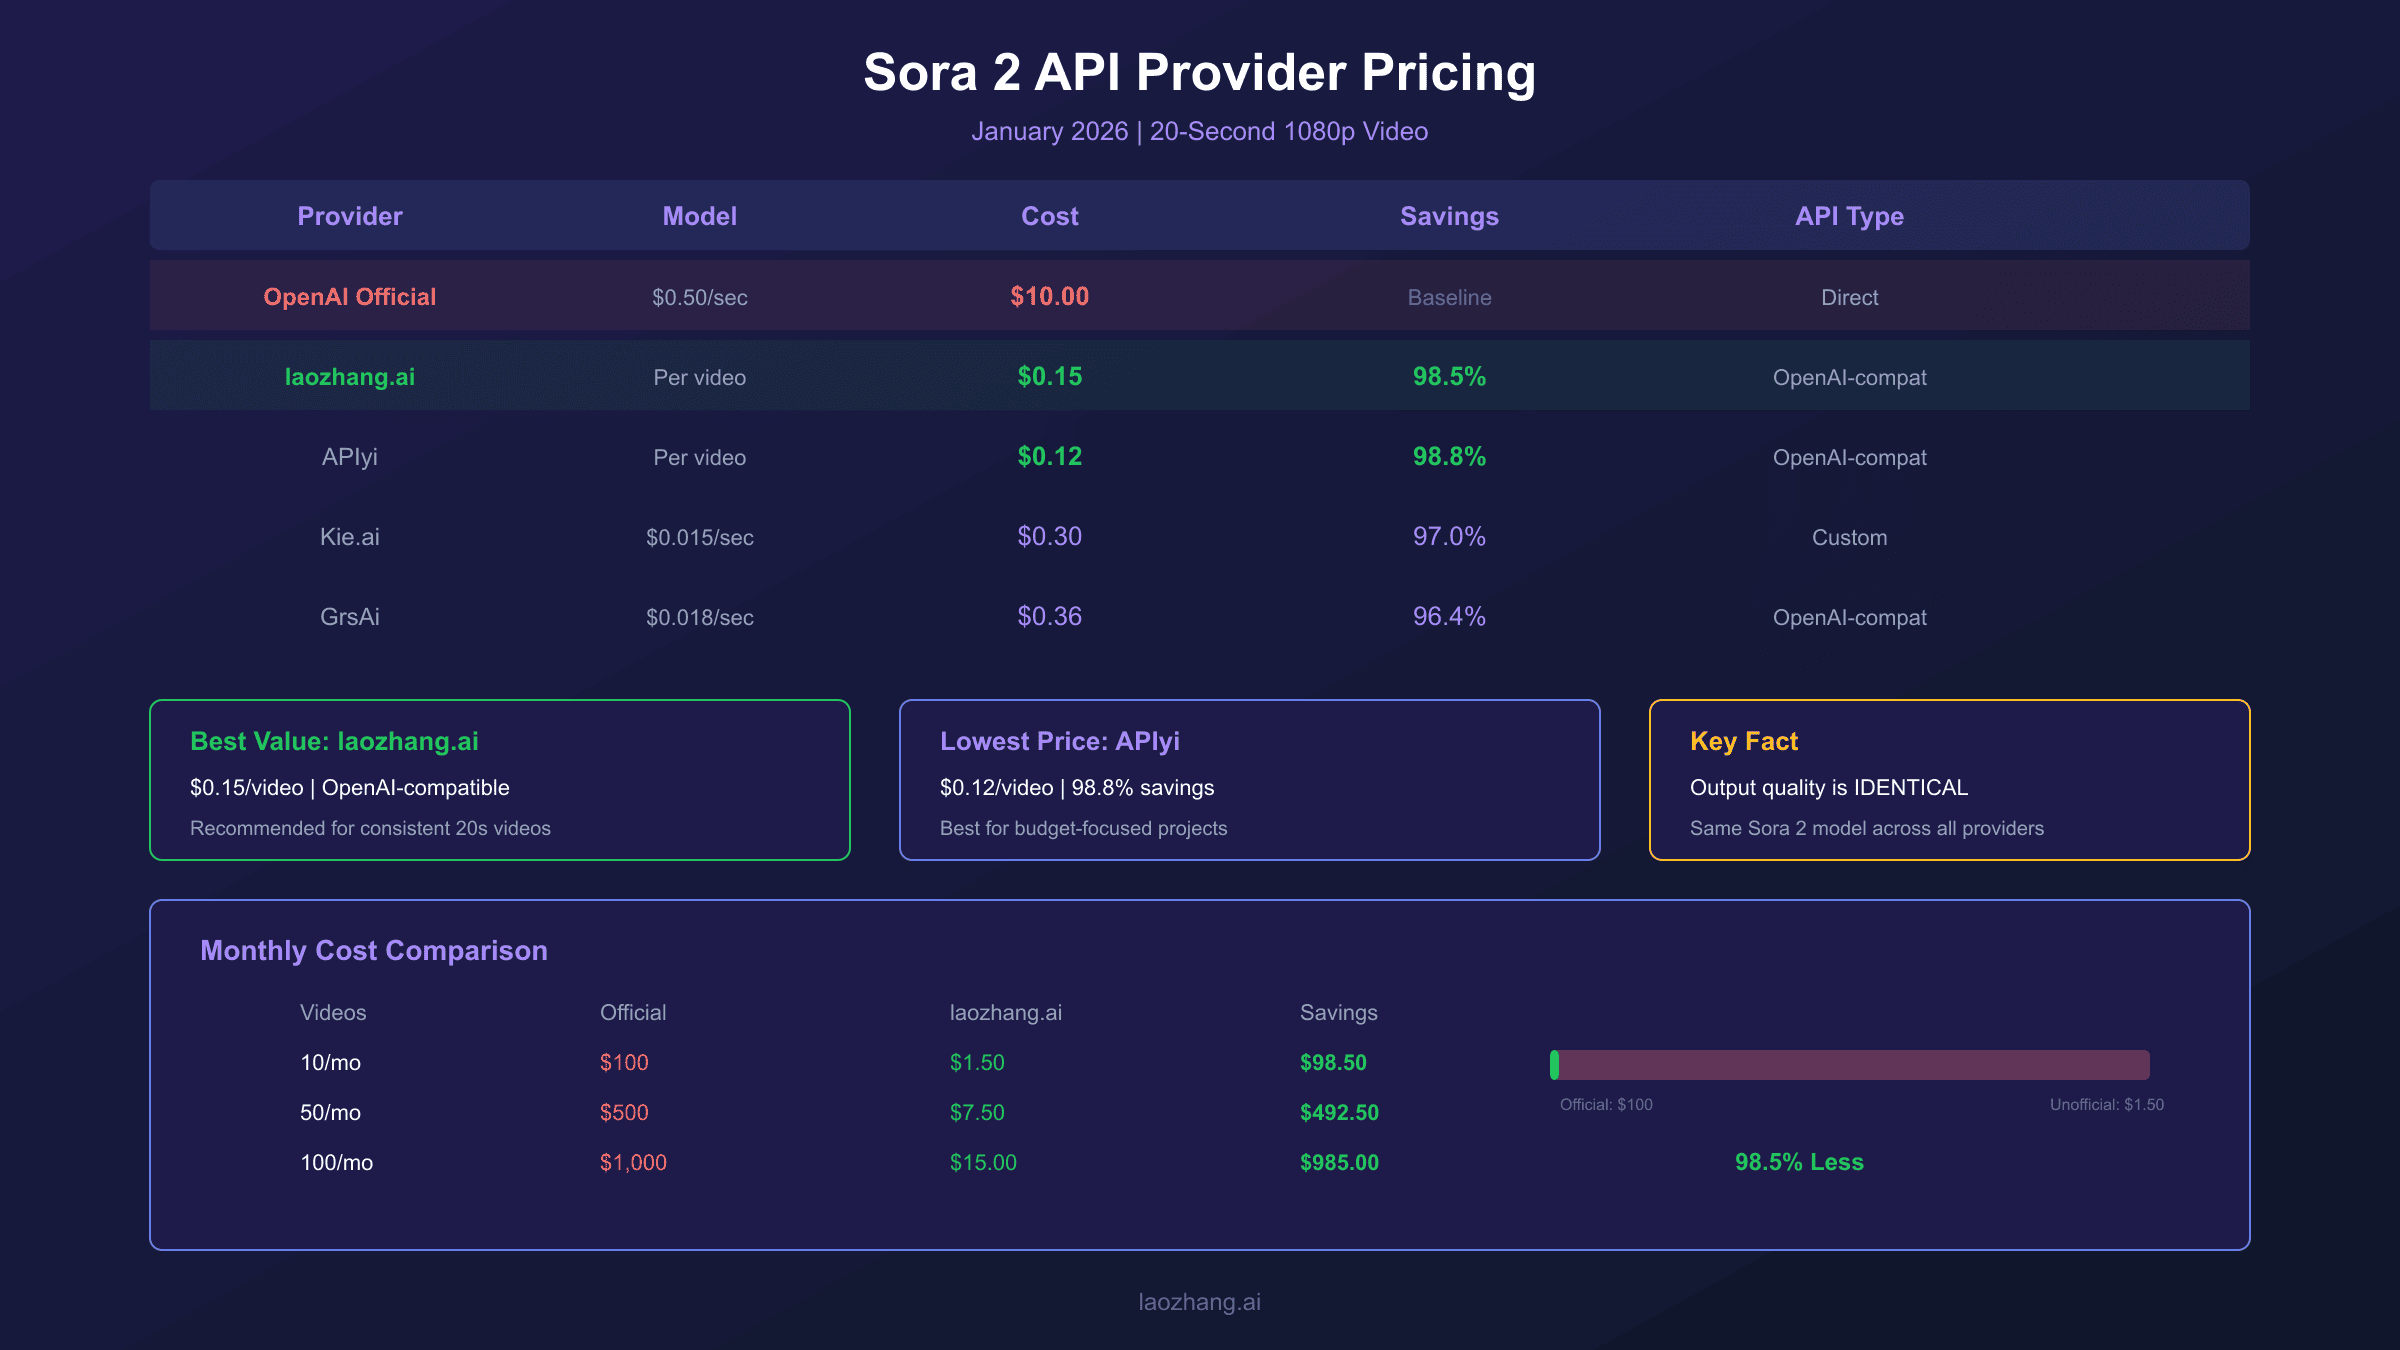Open the Lowest Price APIyi card
This screenshot has height=1350, width=2400.
tap(1249, 780)
